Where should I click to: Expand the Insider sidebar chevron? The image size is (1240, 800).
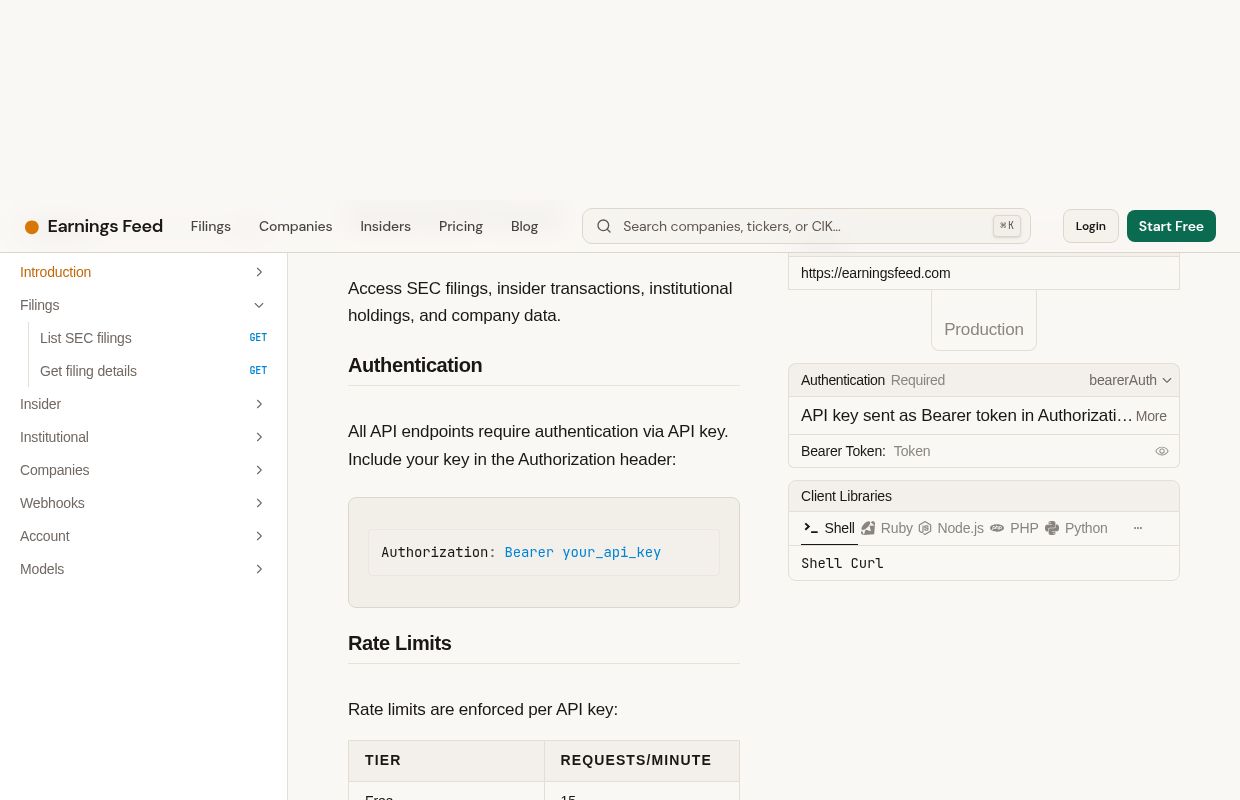(x=259, y=404)
